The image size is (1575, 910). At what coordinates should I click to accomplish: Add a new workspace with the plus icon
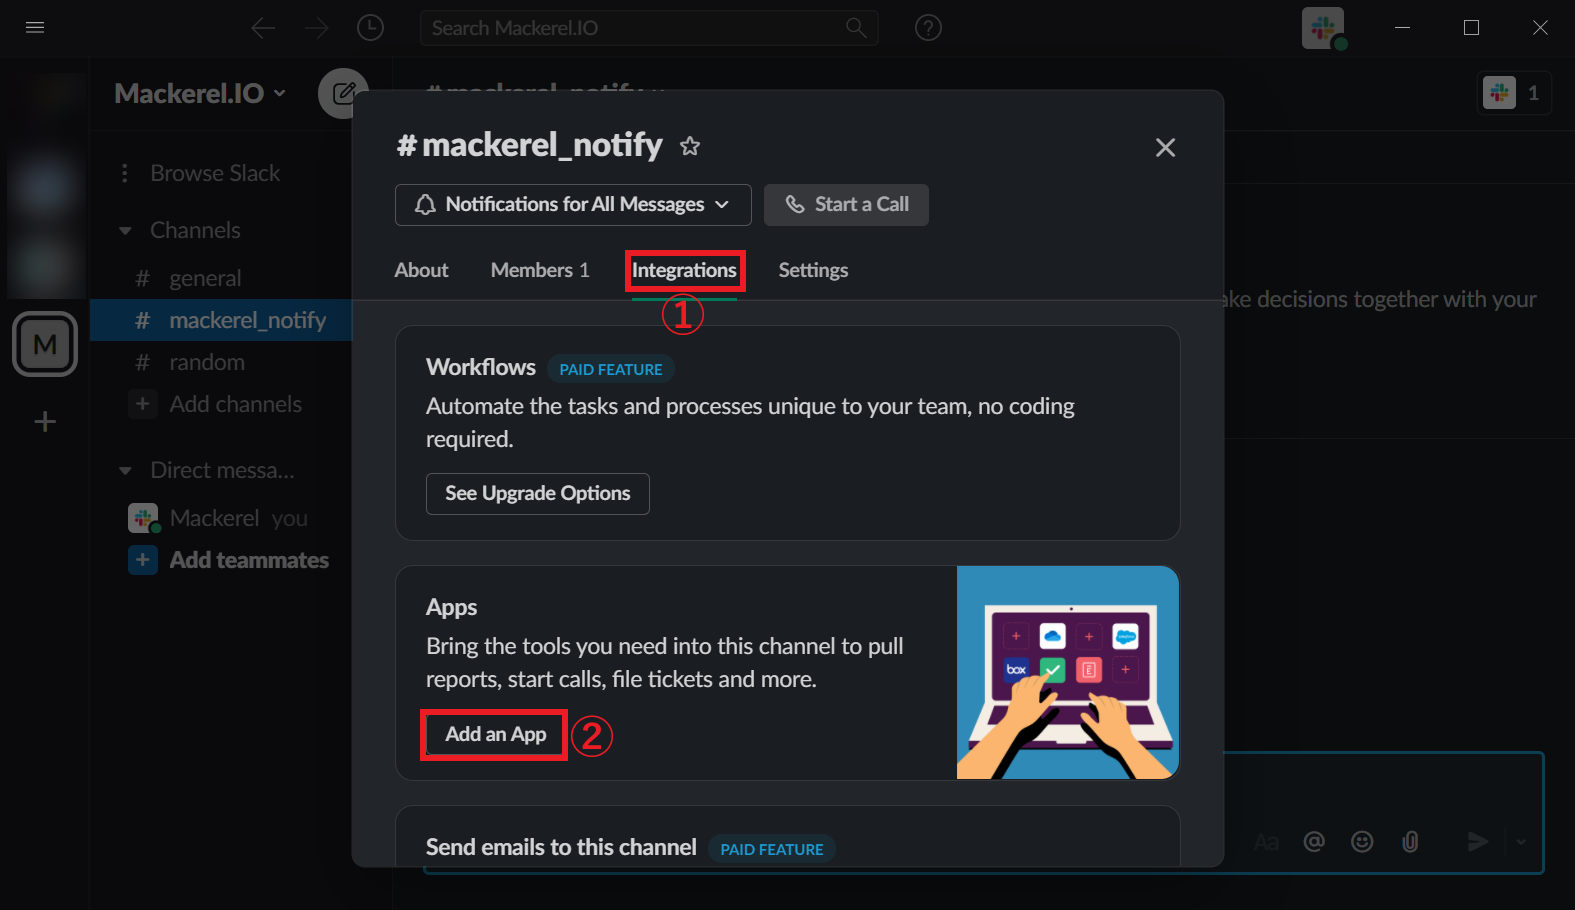(x=44, y=421)
